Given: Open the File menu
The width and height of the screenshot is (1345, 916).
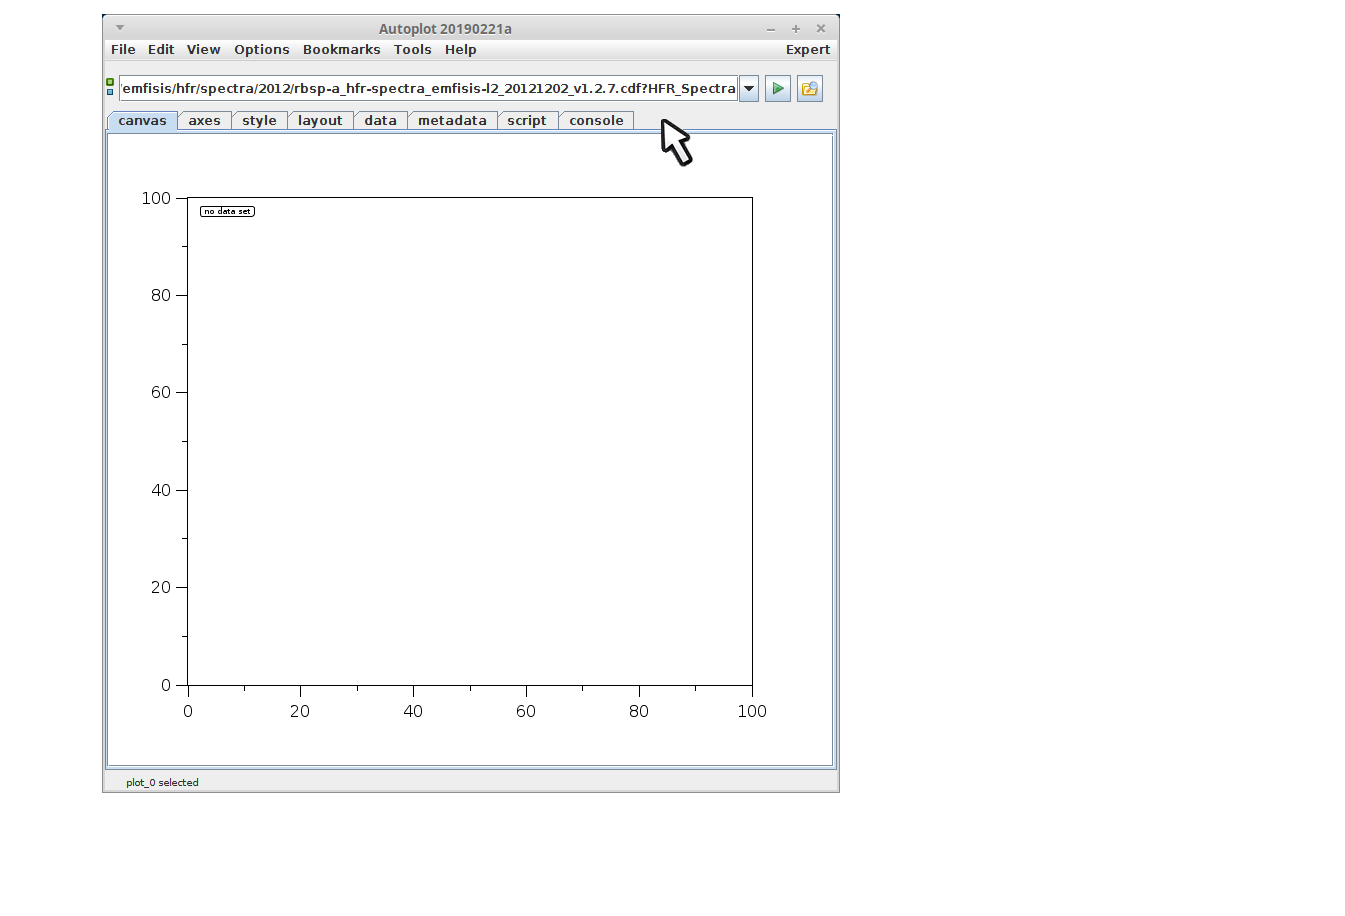Looking at the screenshot, I should pyautogui.click(x=123, y=50).
